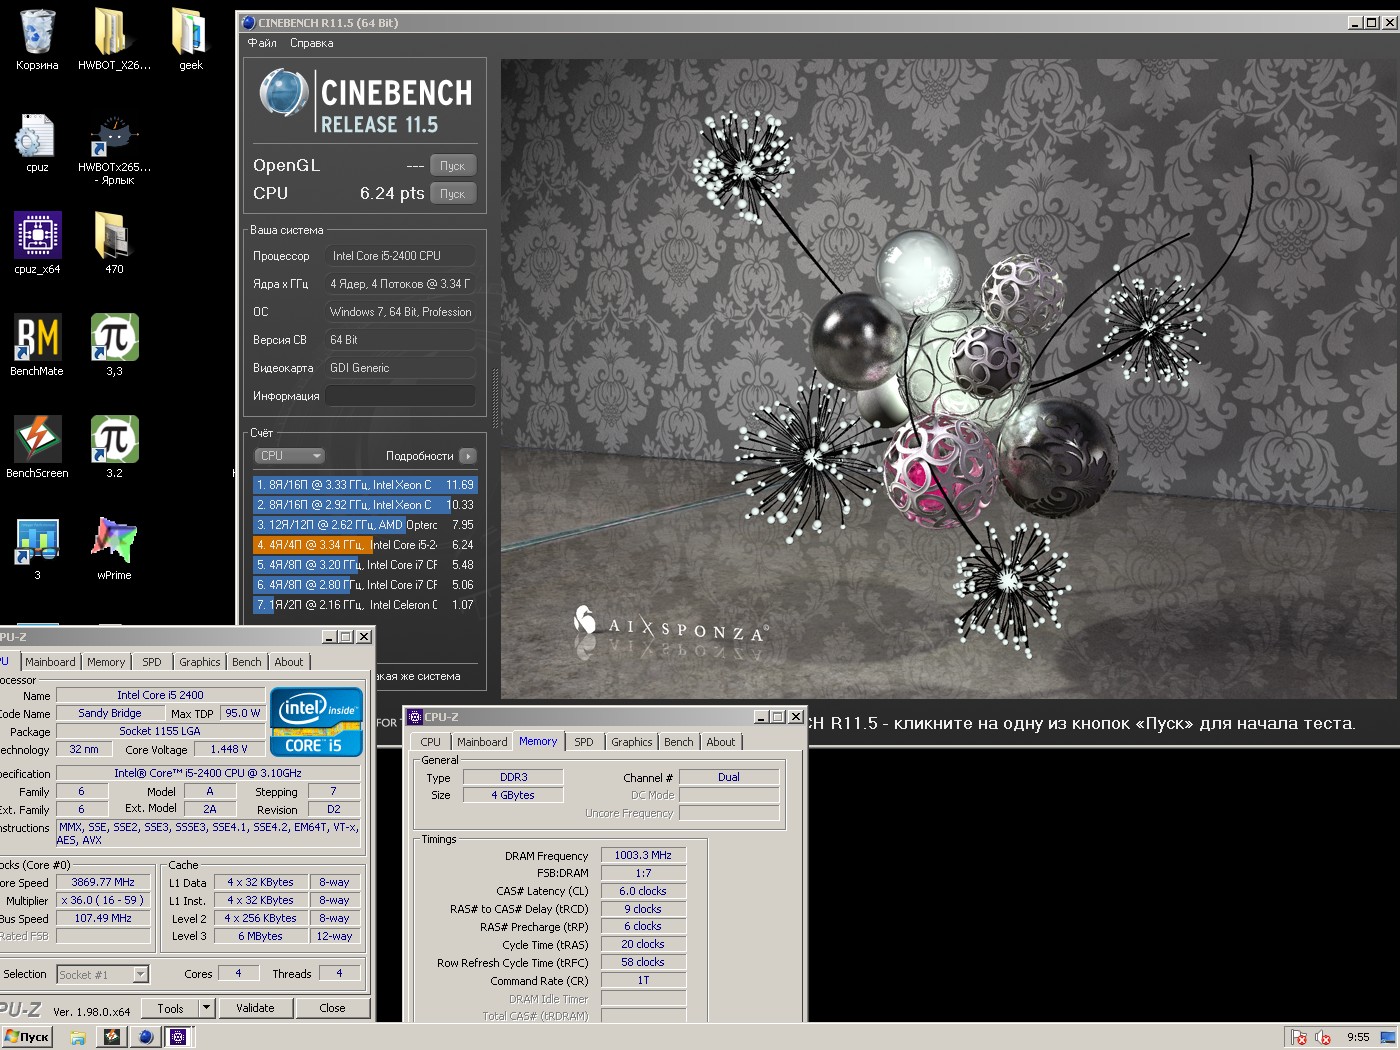
Task: Open Bench tab in left CPU-Z window
Action: pyautogui.click(x=247, y=662)
